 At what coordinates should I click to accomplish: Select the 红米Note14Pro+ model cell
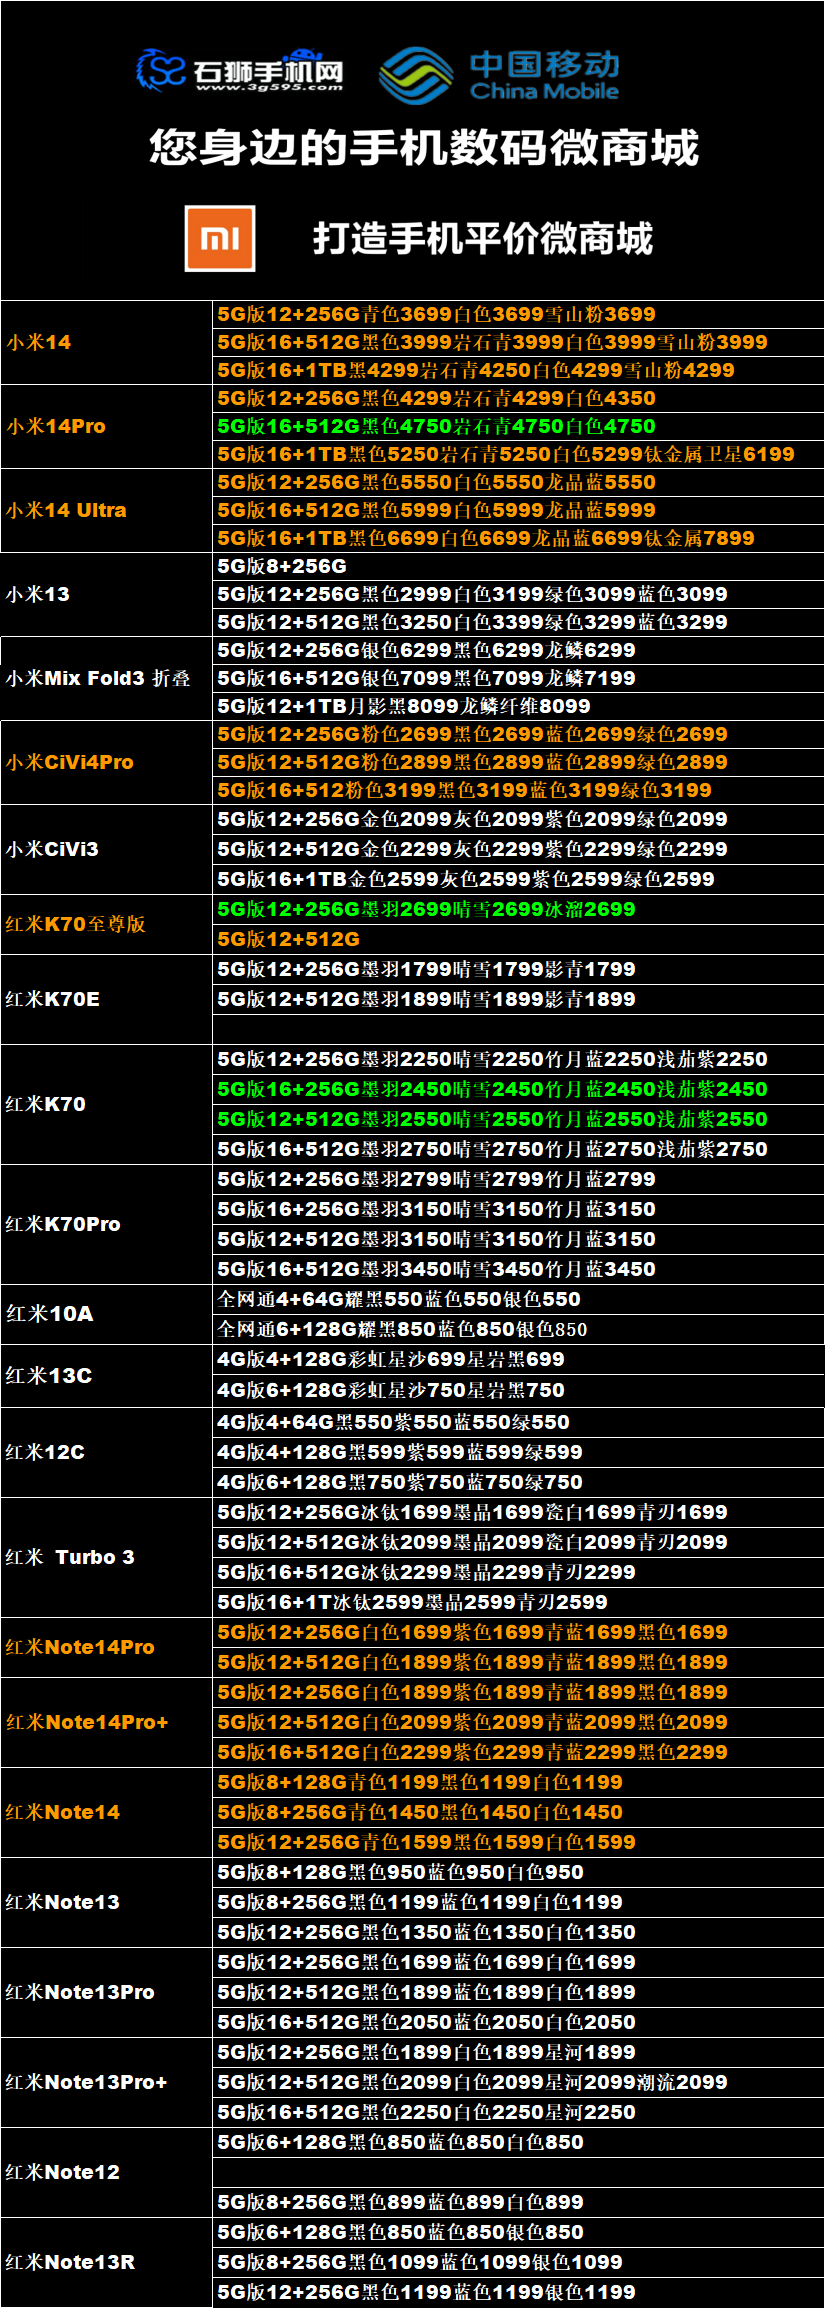107,1722
